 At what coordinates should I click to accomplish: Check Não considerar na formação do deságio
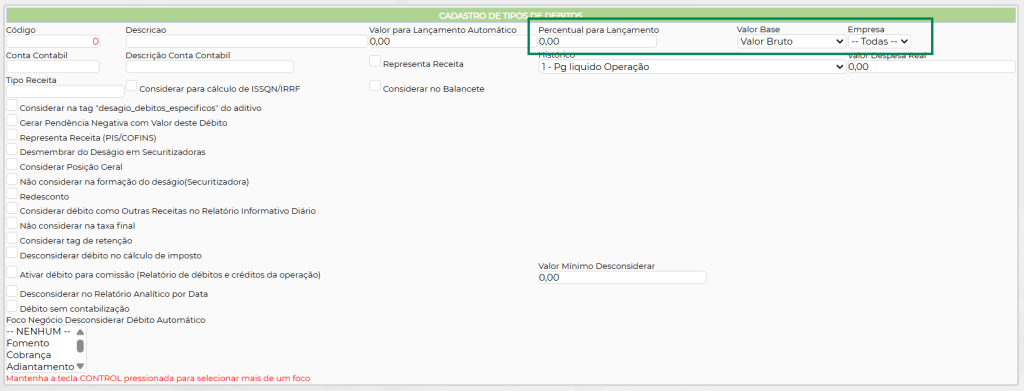[x=12, y=180]
